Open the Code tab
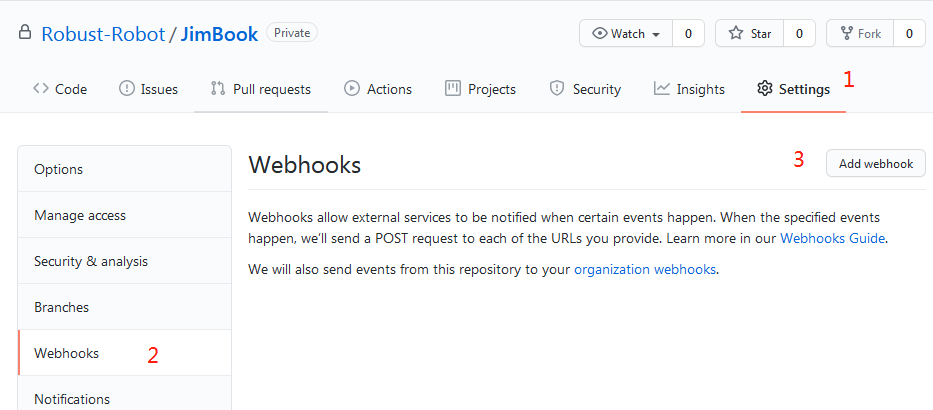 click(60, 89)
